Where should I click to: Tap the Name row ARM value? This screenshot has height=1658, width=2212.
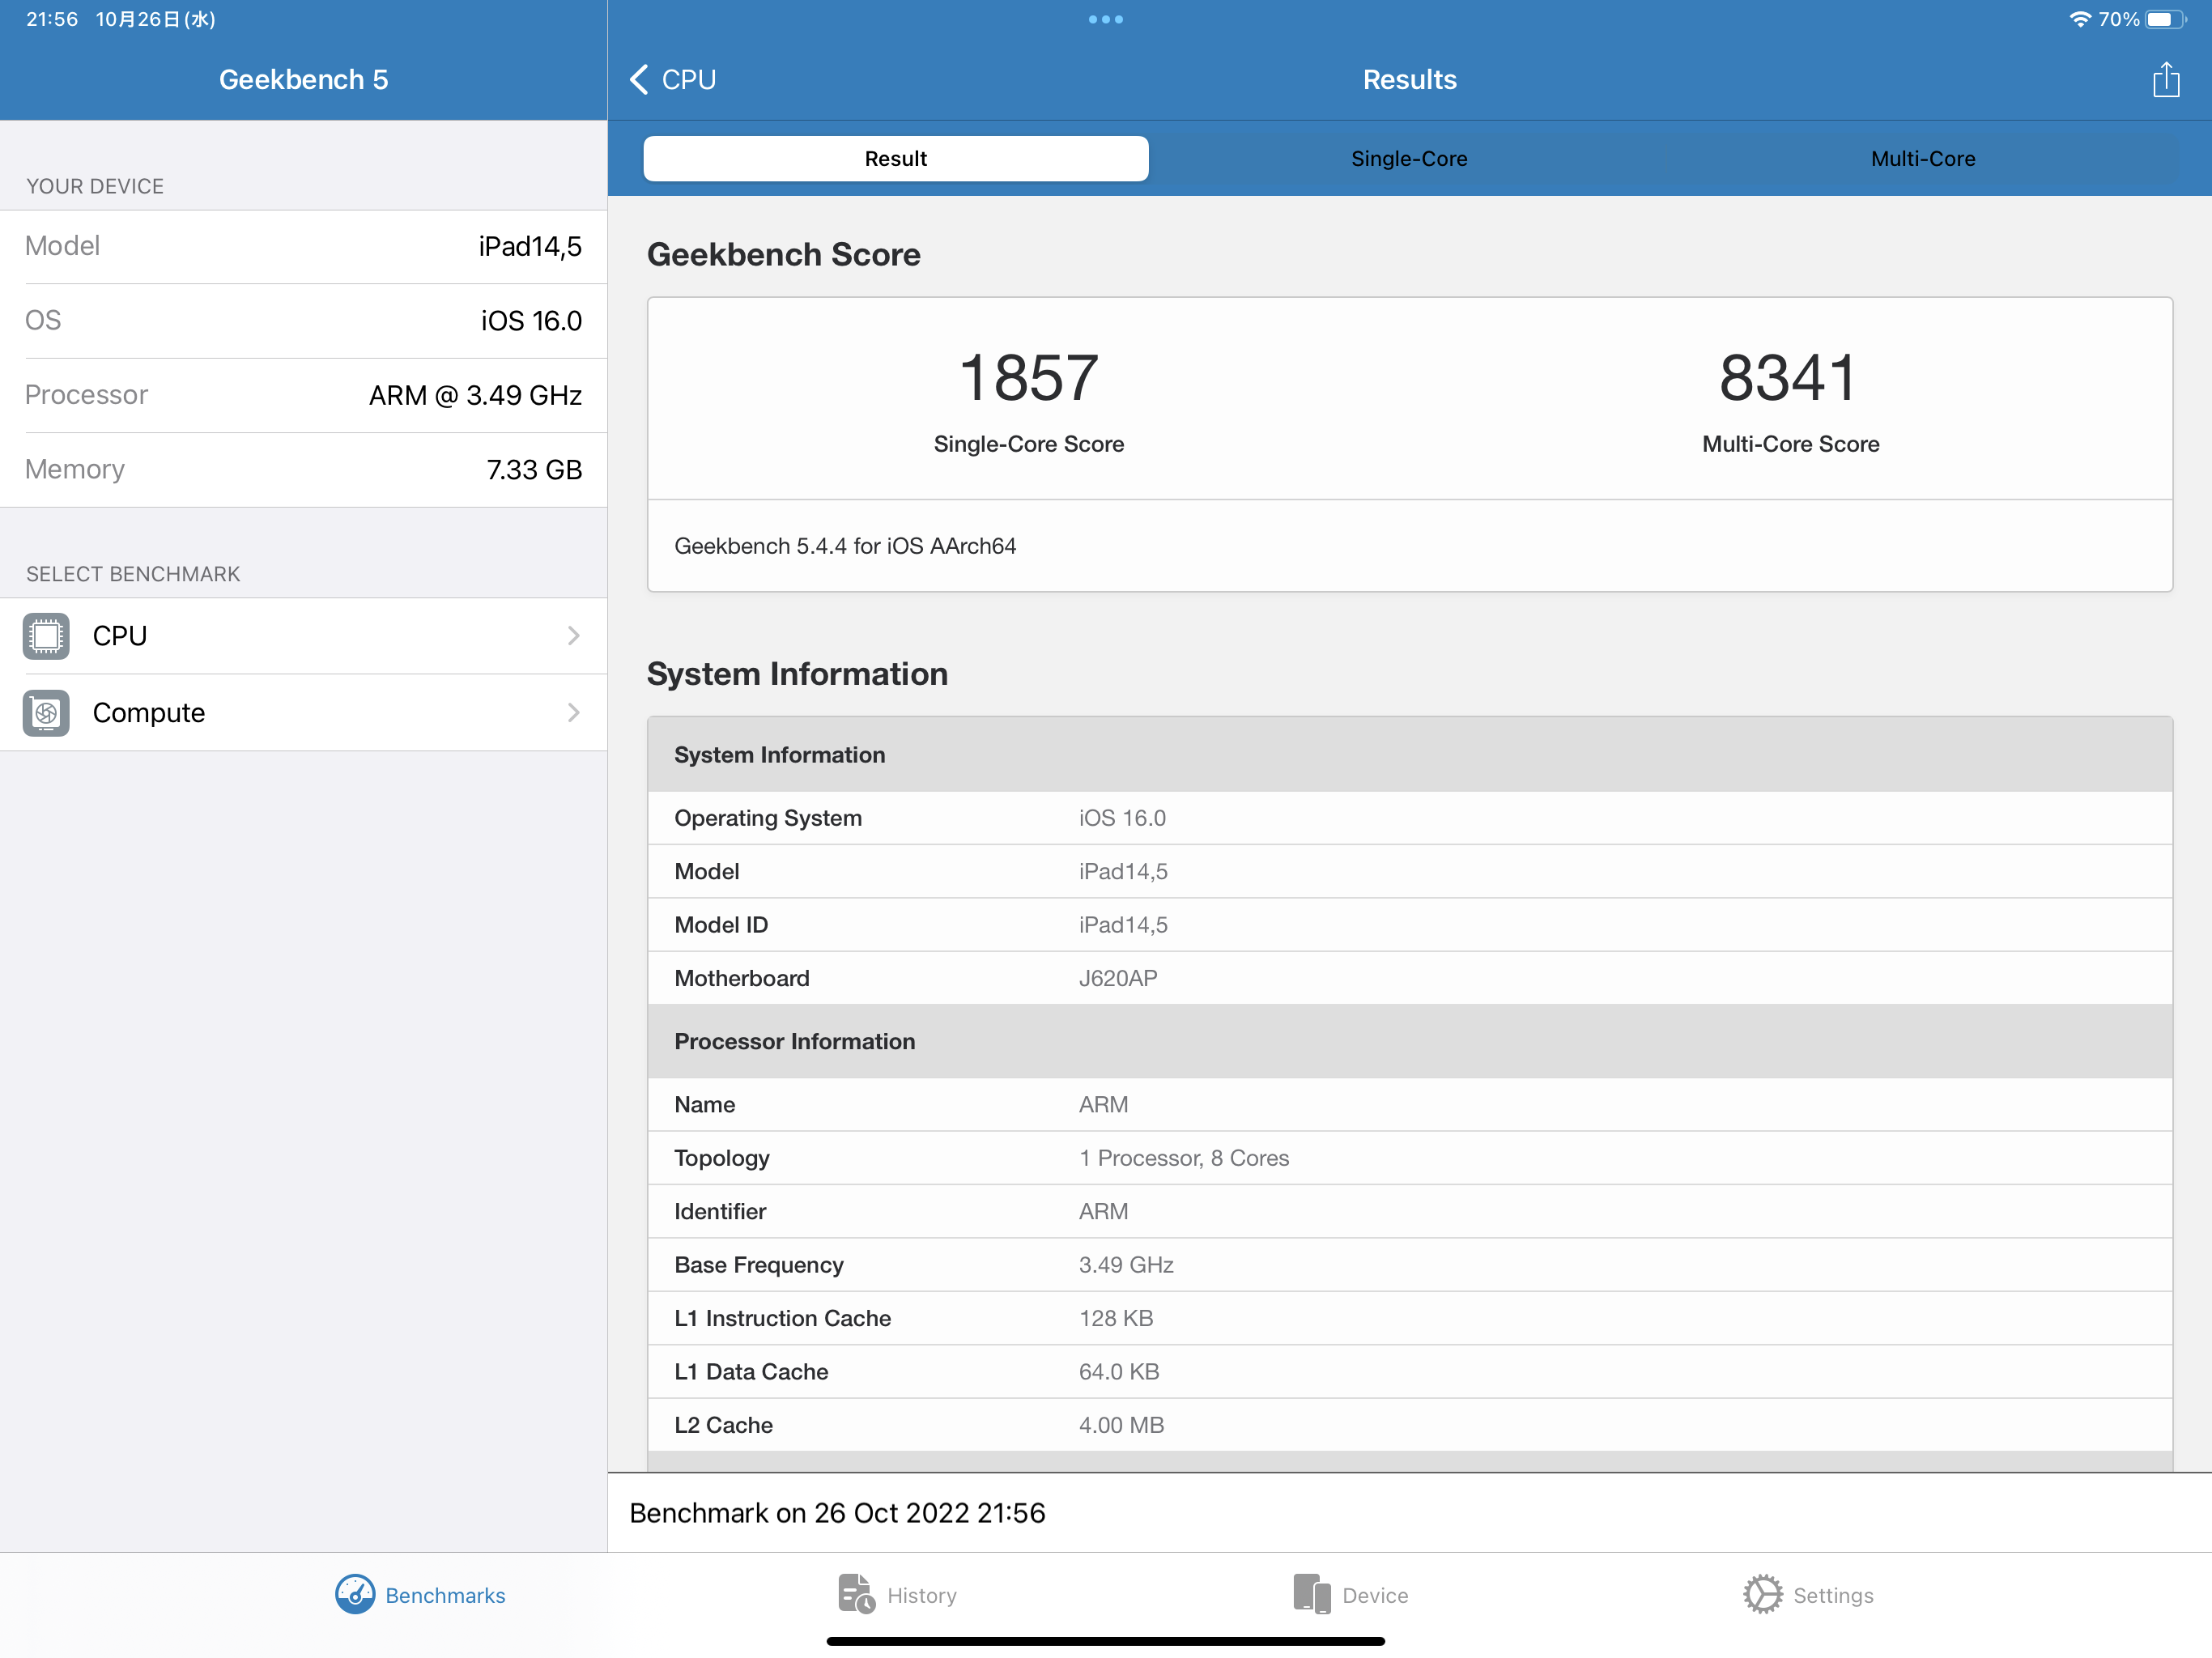pos(1103,1105)
